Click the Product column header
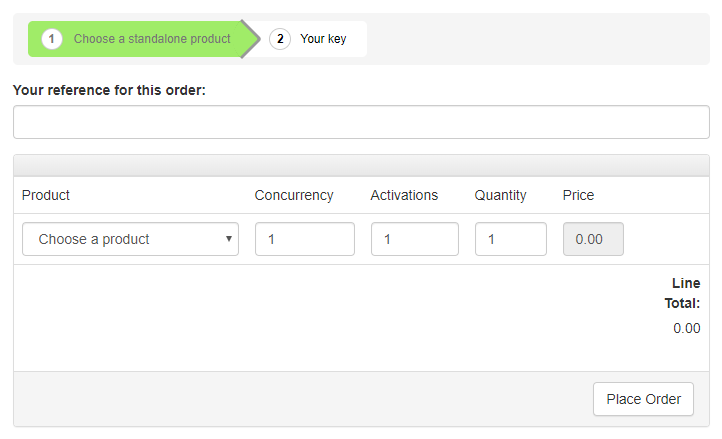The height and width of the screenshot is (439, 722). 46,195
